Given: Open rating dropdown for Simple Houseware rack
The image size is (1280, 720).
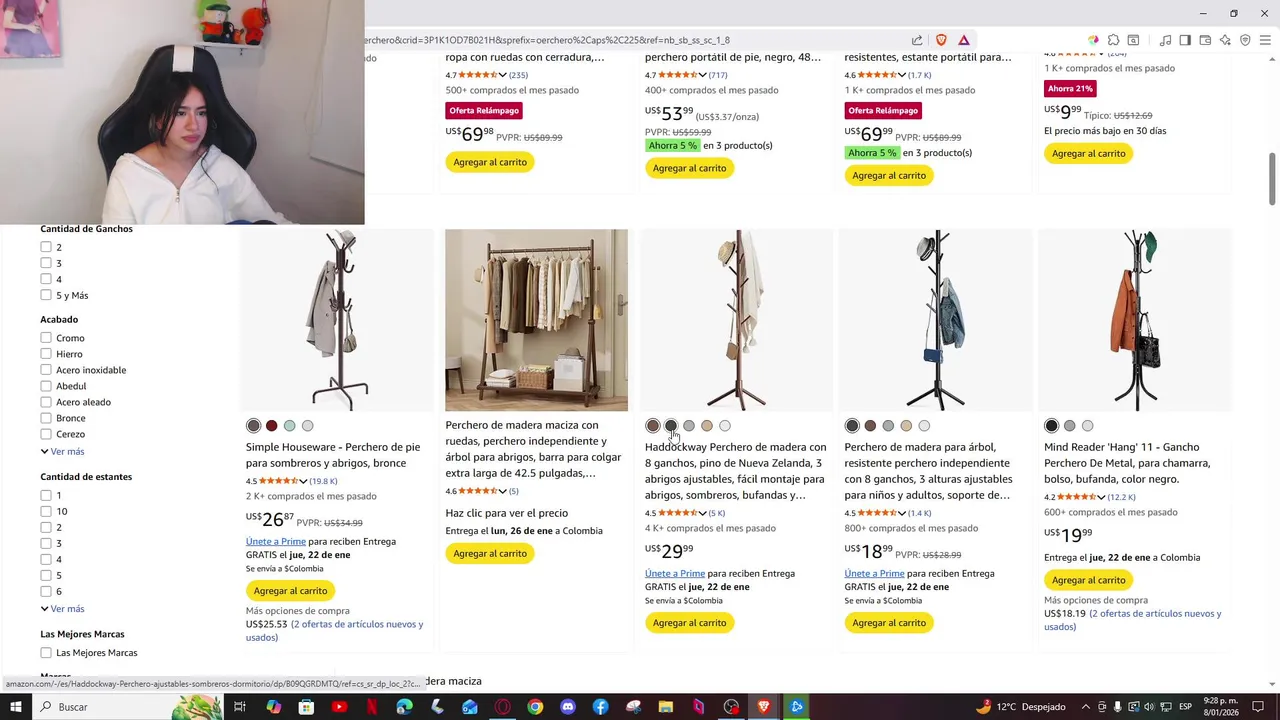Looking at the screenshot, I should point(303,481).
